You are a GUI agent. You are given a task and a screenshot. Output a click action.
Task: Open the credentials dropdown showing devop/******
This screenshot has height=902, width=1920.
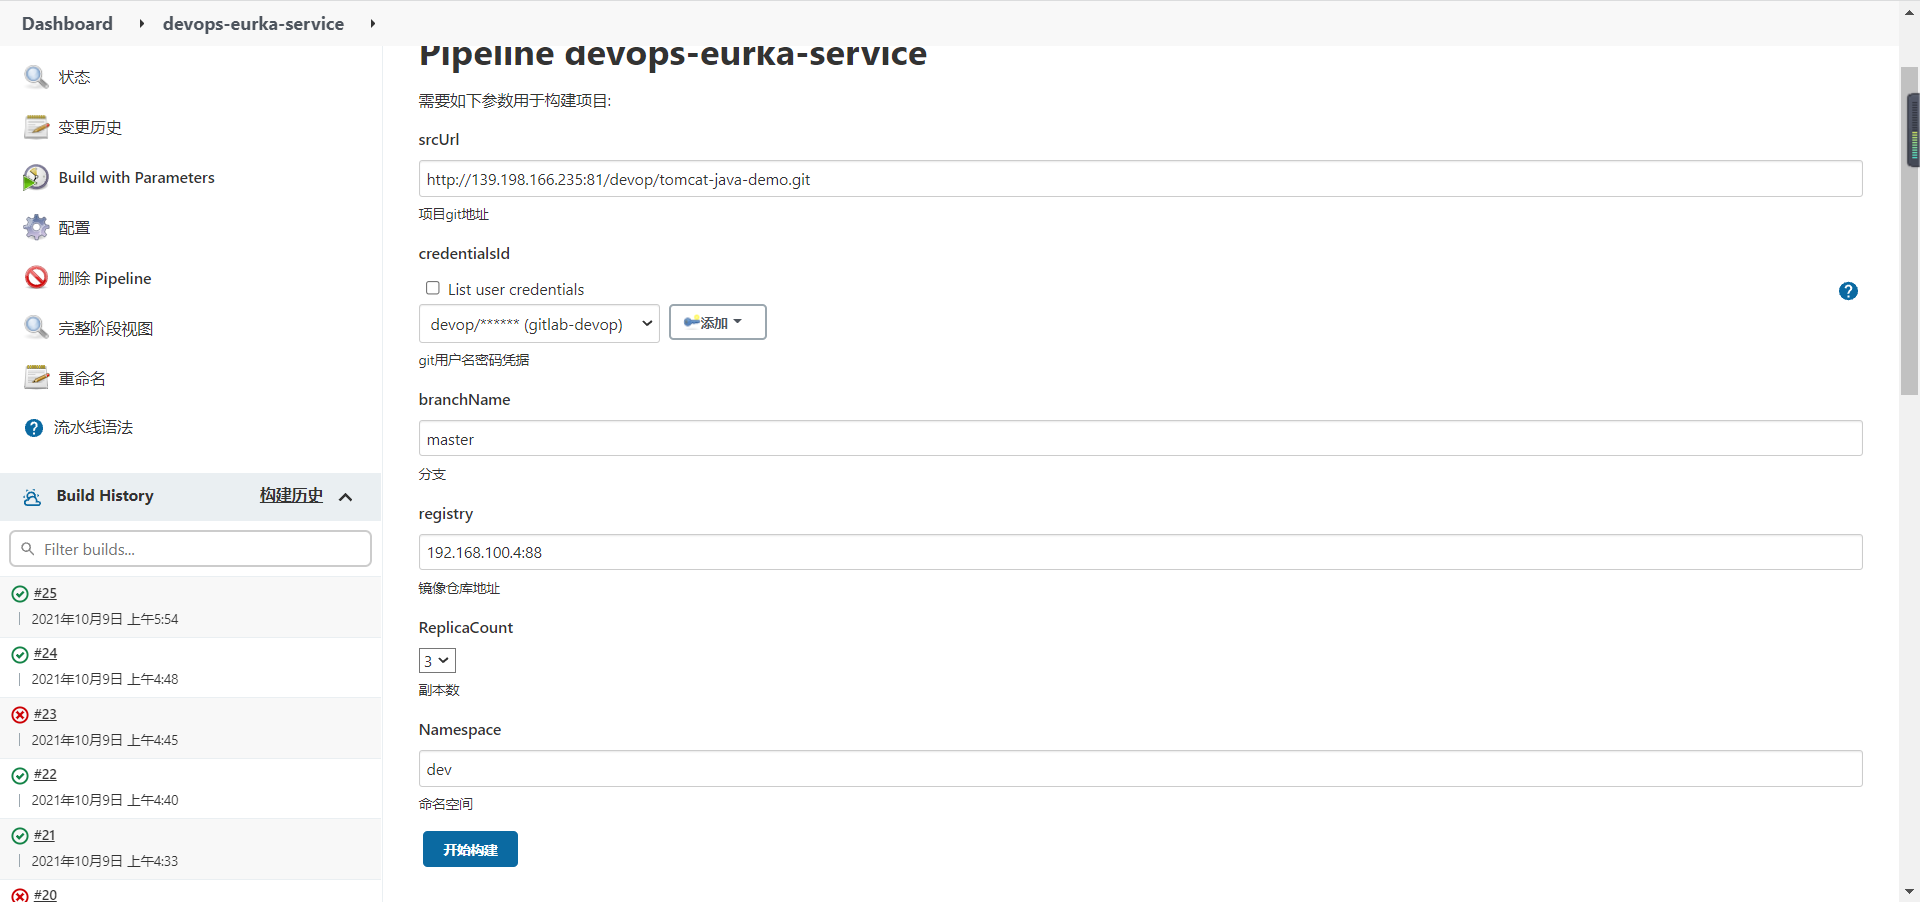pyautogui.click(x=538, y=323)
